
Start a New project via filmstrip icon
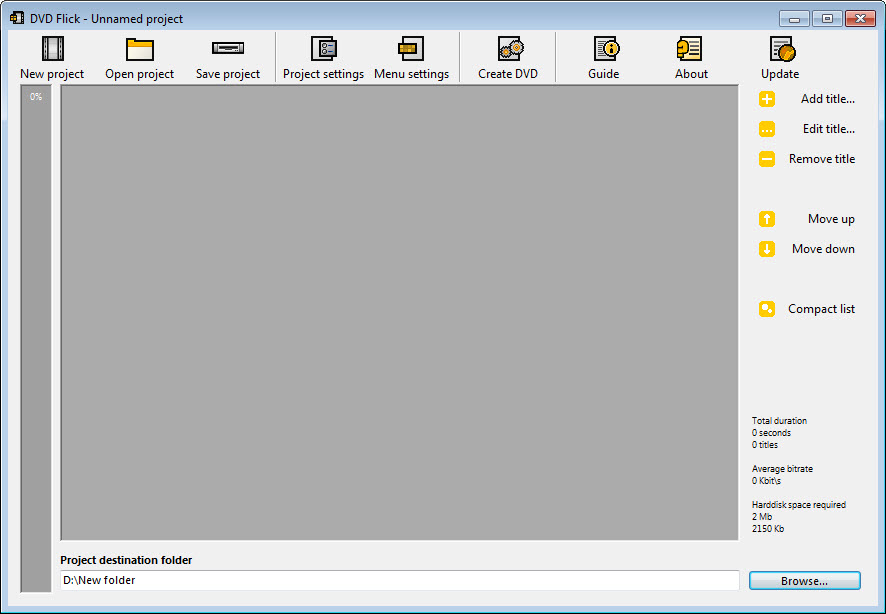pyautogui.click(x=53, y=49)
